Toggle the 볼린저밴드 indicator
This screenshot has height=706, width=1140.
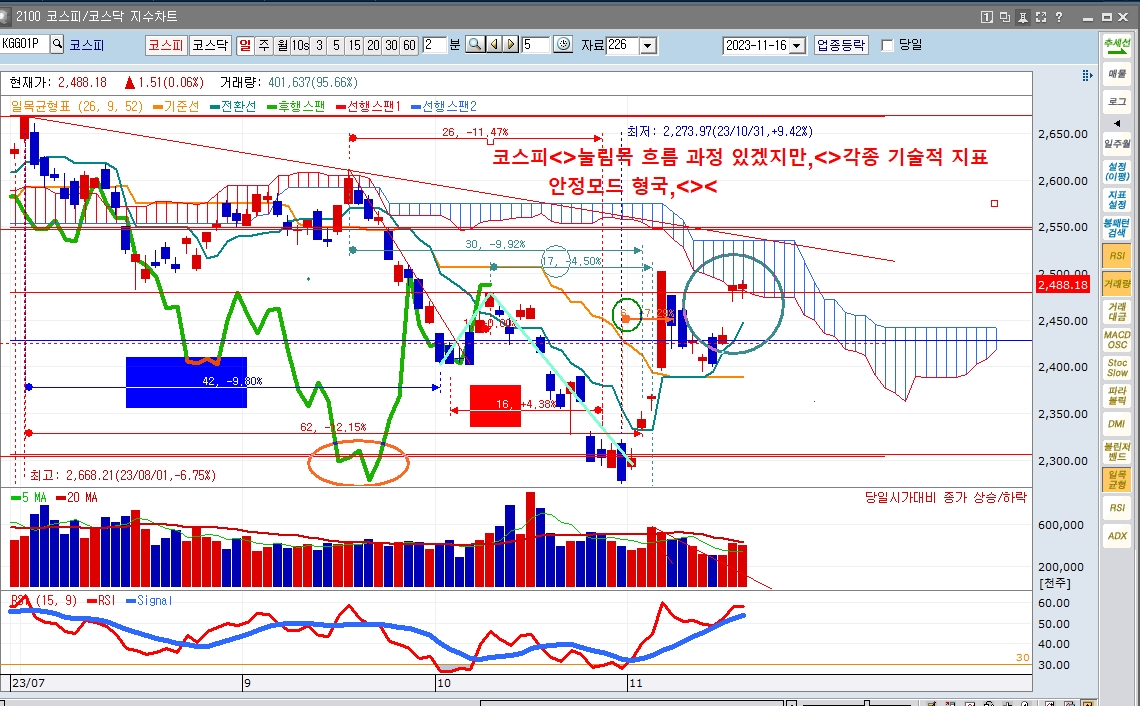(1117, 452)
